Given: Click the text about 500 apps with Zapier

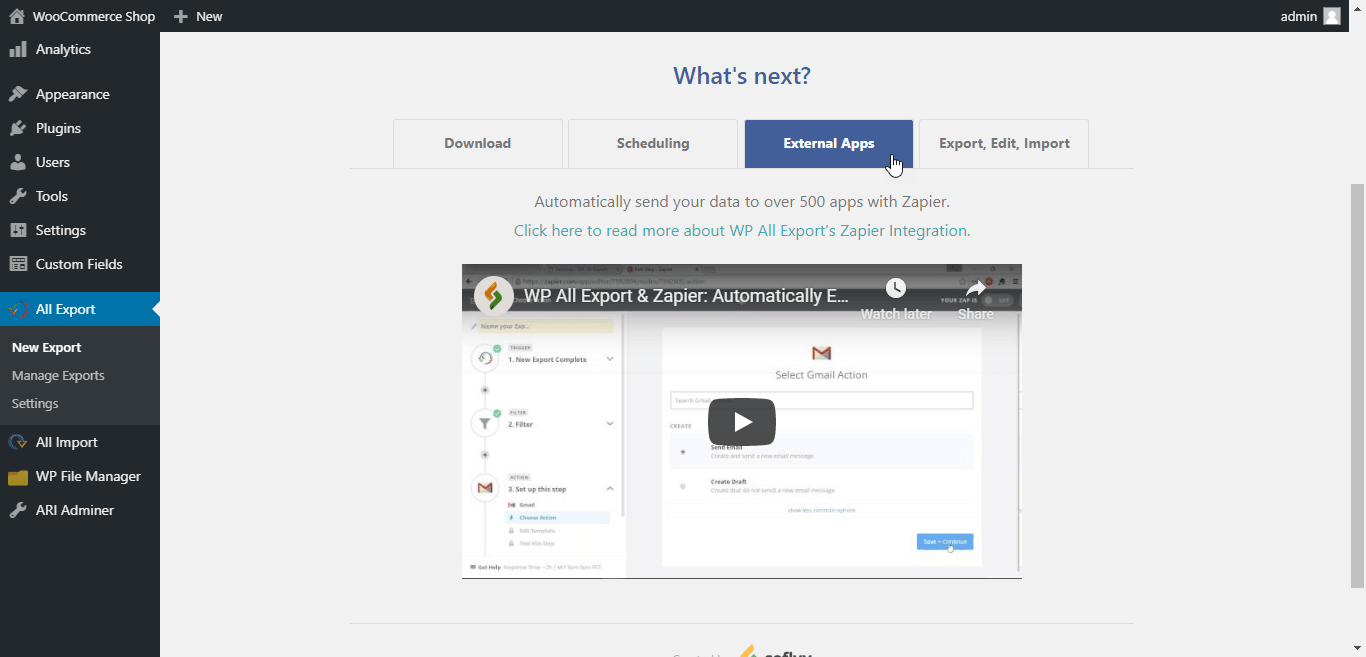Looking at the screenshot, I should coord(742,202).
